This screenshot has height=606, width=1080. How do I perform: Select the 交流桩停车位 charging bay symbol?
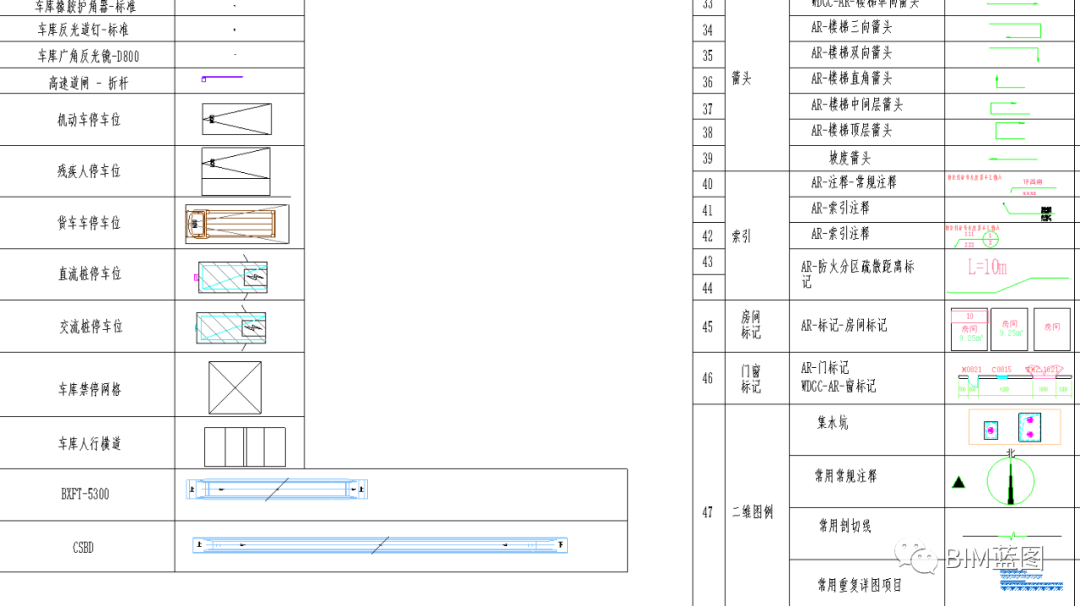(231, 326)
